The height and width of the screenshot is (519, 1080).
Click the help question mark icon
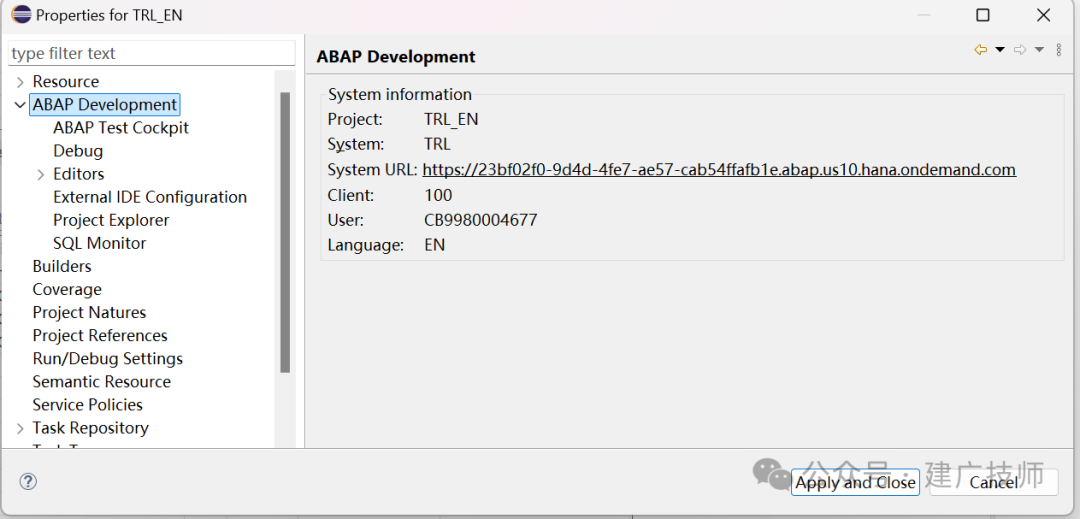pyautogui.click(x=28, y=481)
